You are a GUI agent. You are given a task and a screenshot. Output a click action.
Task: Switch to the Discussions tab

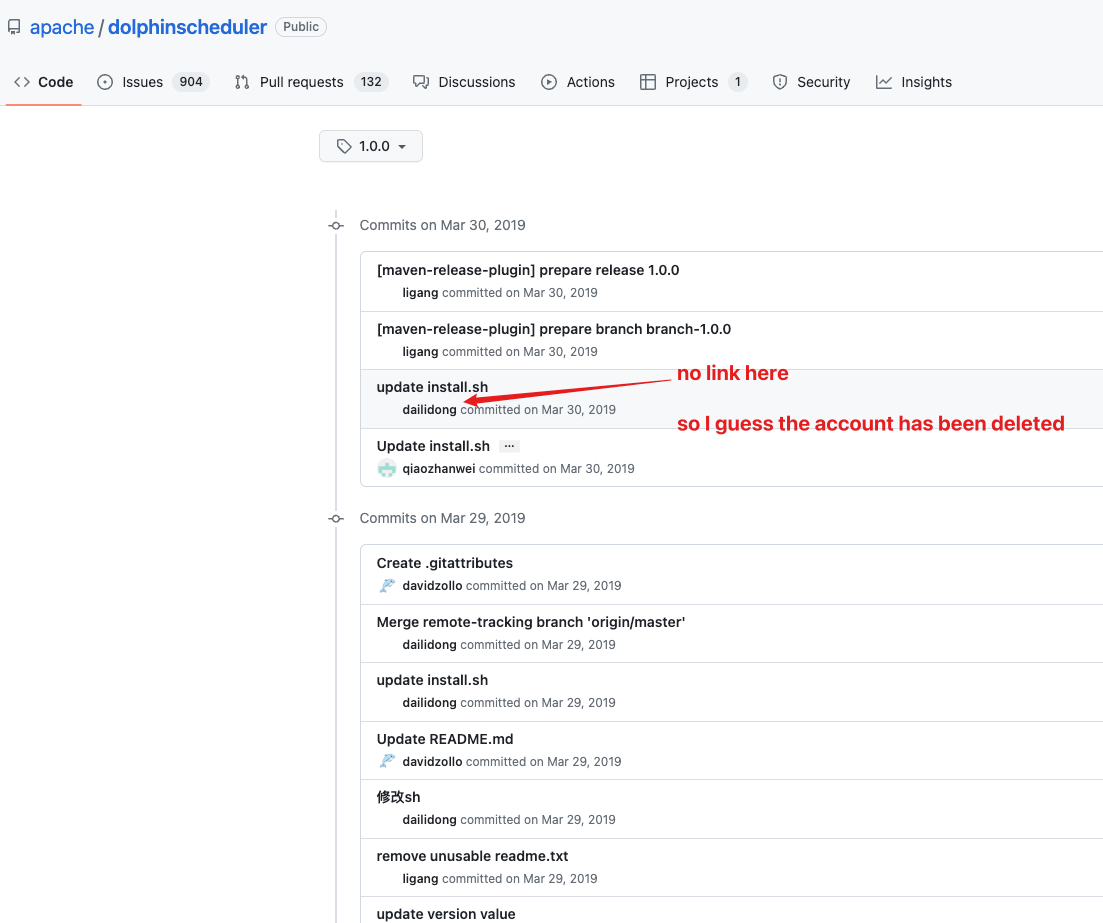tap(464, 82)
